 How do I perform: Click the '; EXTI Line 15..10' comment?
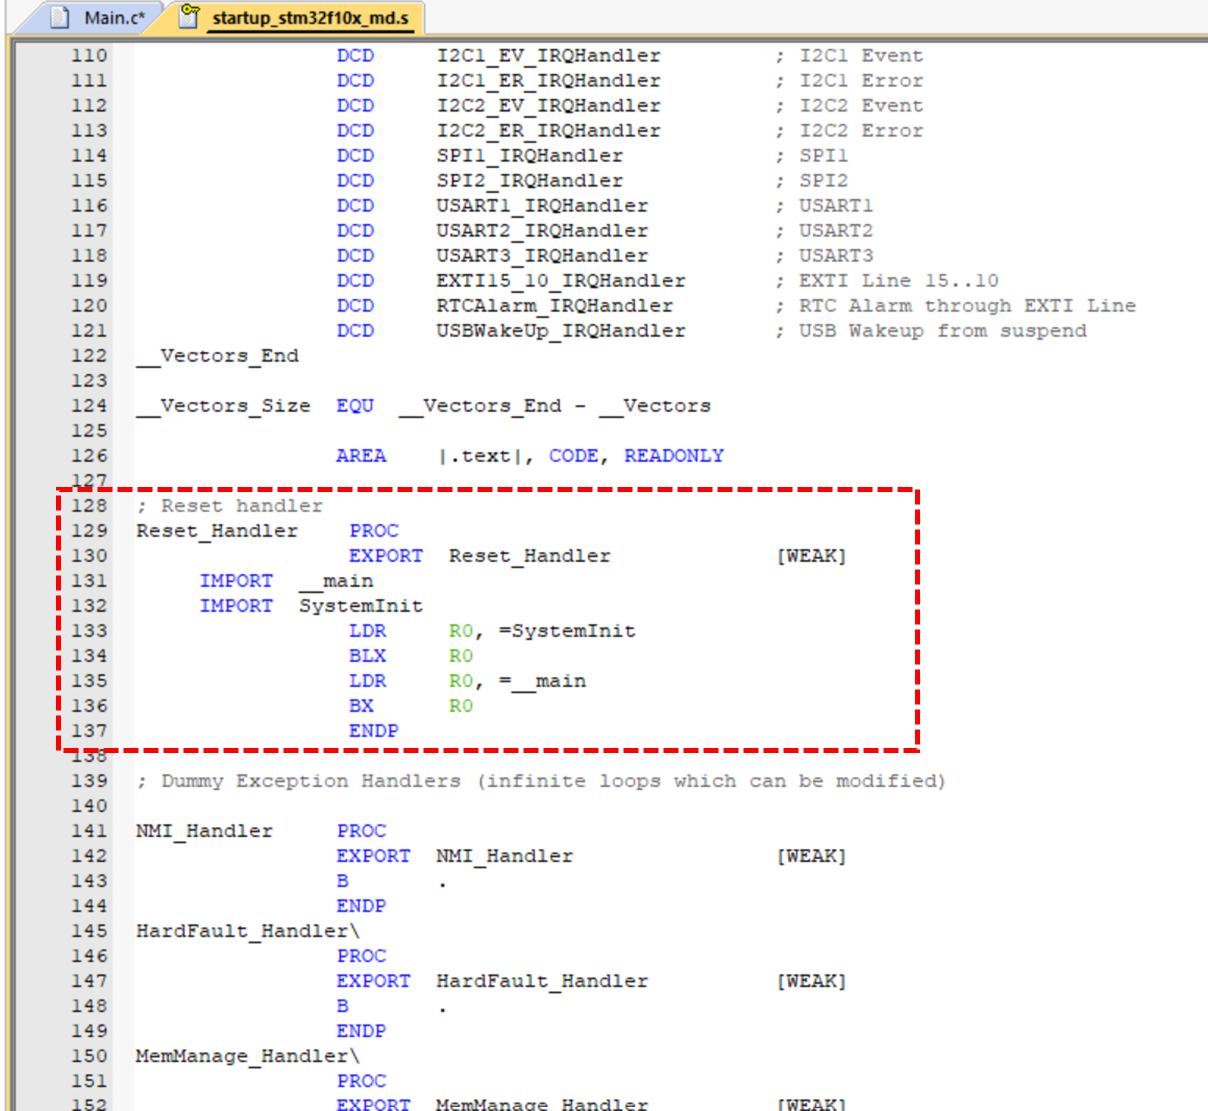click(886, 281)
